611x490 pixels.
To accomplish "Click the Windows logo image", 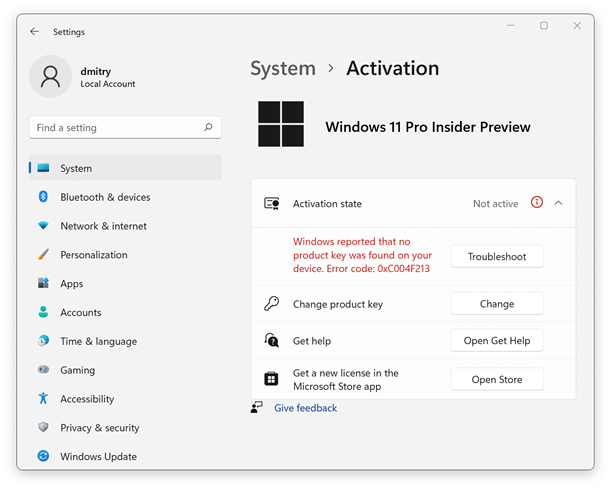I will tap(281, 124).
